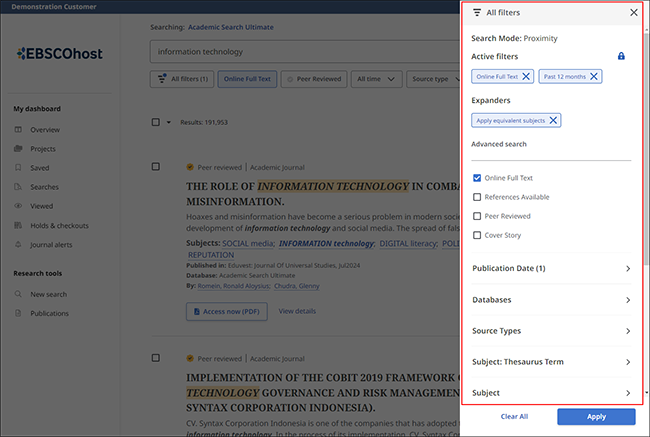Expand the Databases filter section
Image resolution: width=650 pixels, height=437 pixels.
tap(551, 300)
